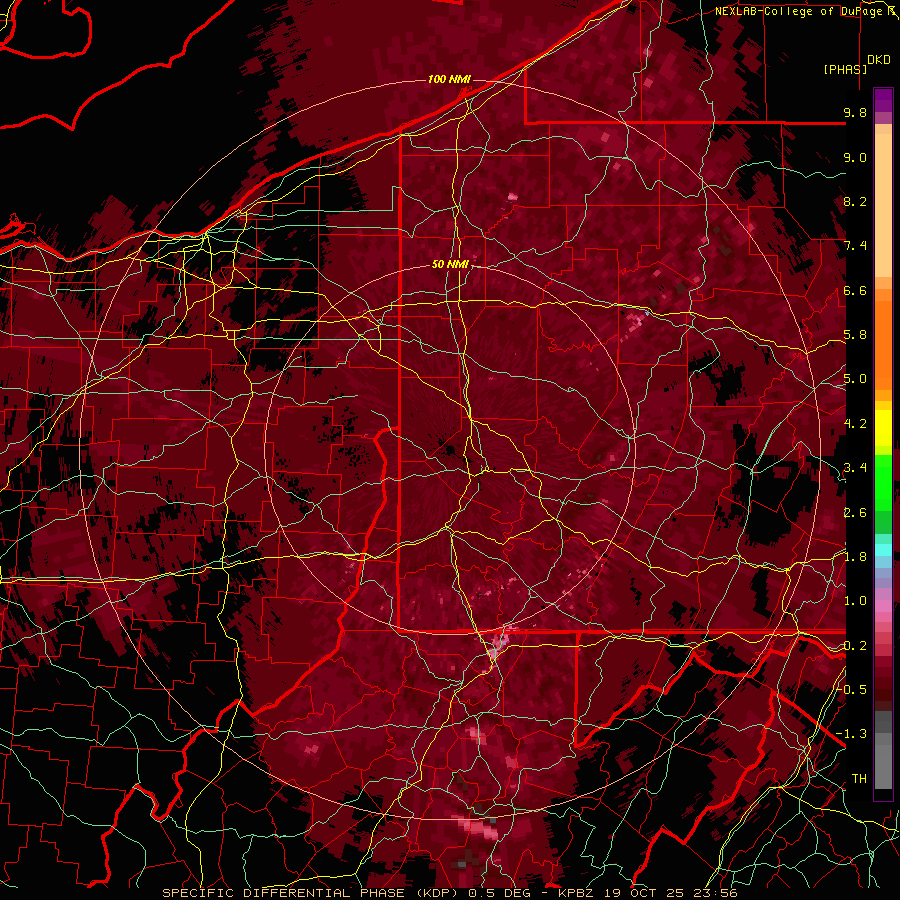The height and width of the screenshot is (900, 900).
Task: Click the -0.5 legend value
Action: coord(852,690)
